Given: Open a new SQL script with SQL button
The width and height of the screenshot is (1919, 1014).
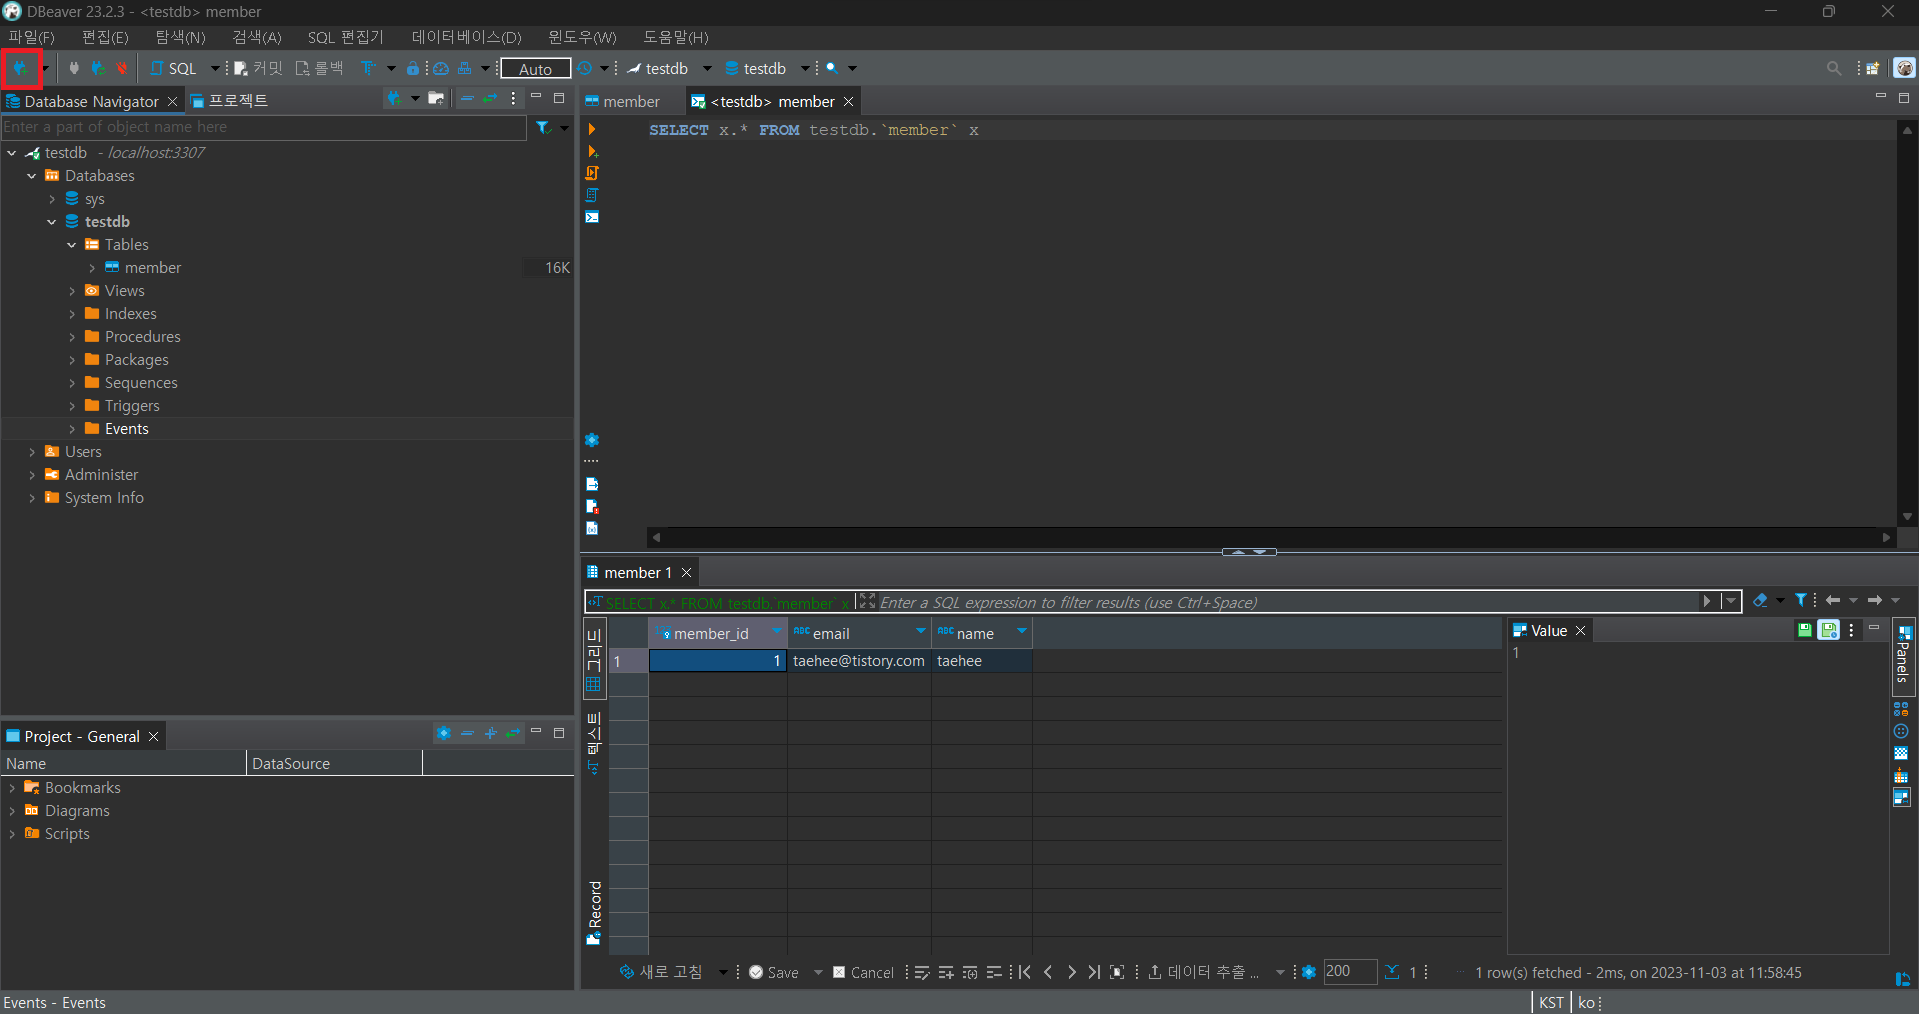Looking at the screenshot, I should (x=174, y=68).
